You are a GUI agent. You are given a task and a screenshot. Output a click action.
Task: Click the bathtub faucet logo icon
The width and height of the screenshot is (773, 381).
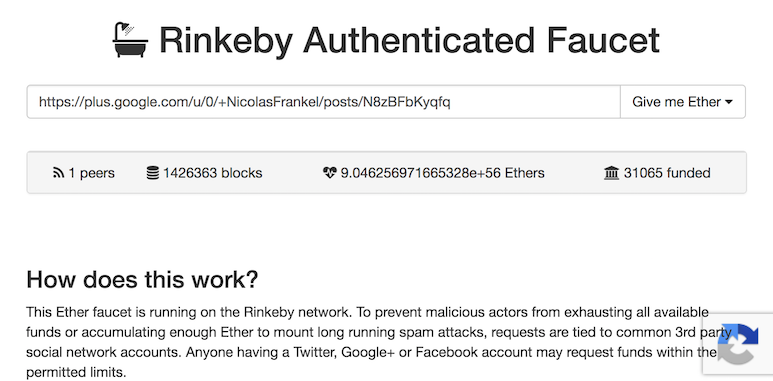coord(130,40)
